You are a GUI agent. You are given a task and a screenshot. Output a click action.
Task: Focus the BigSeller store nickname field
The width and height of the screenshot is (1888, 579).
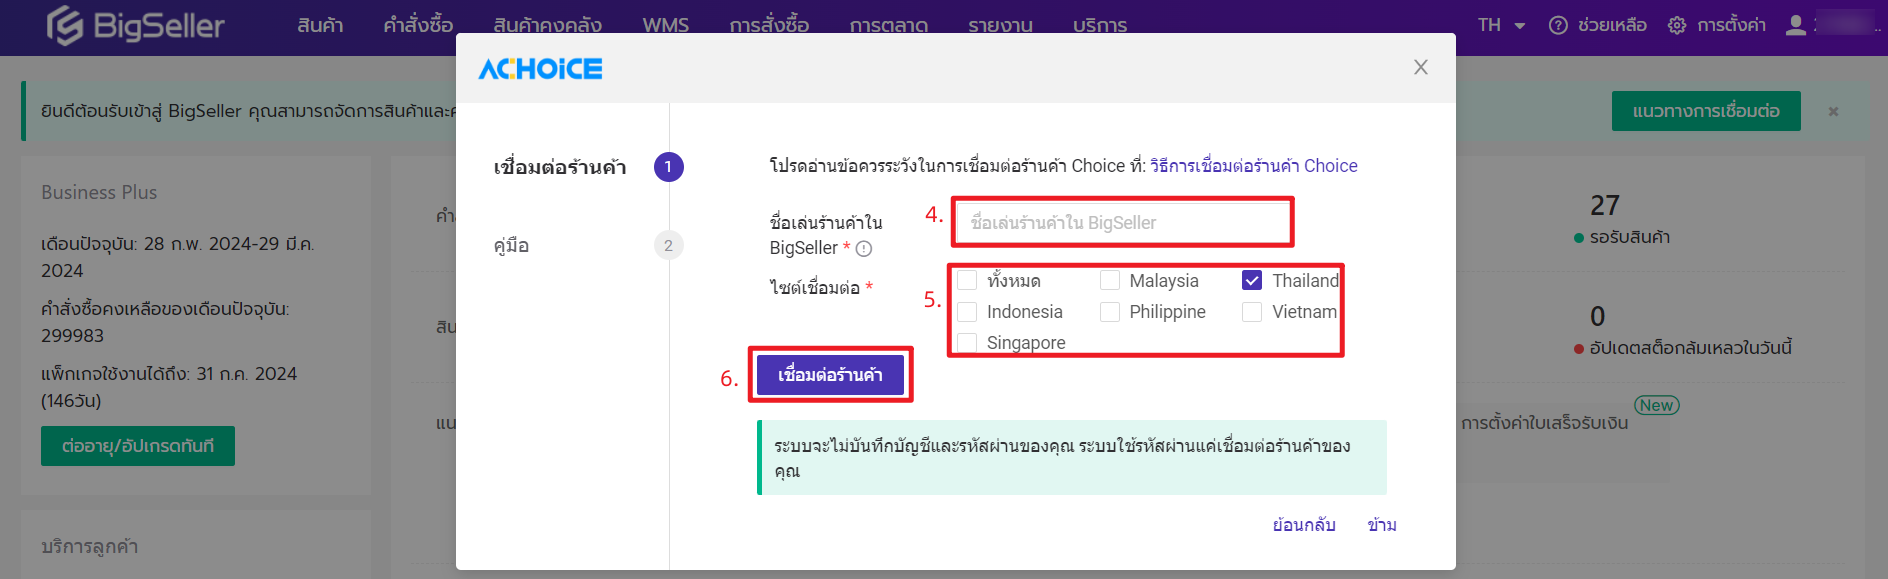pos(1123,223)
